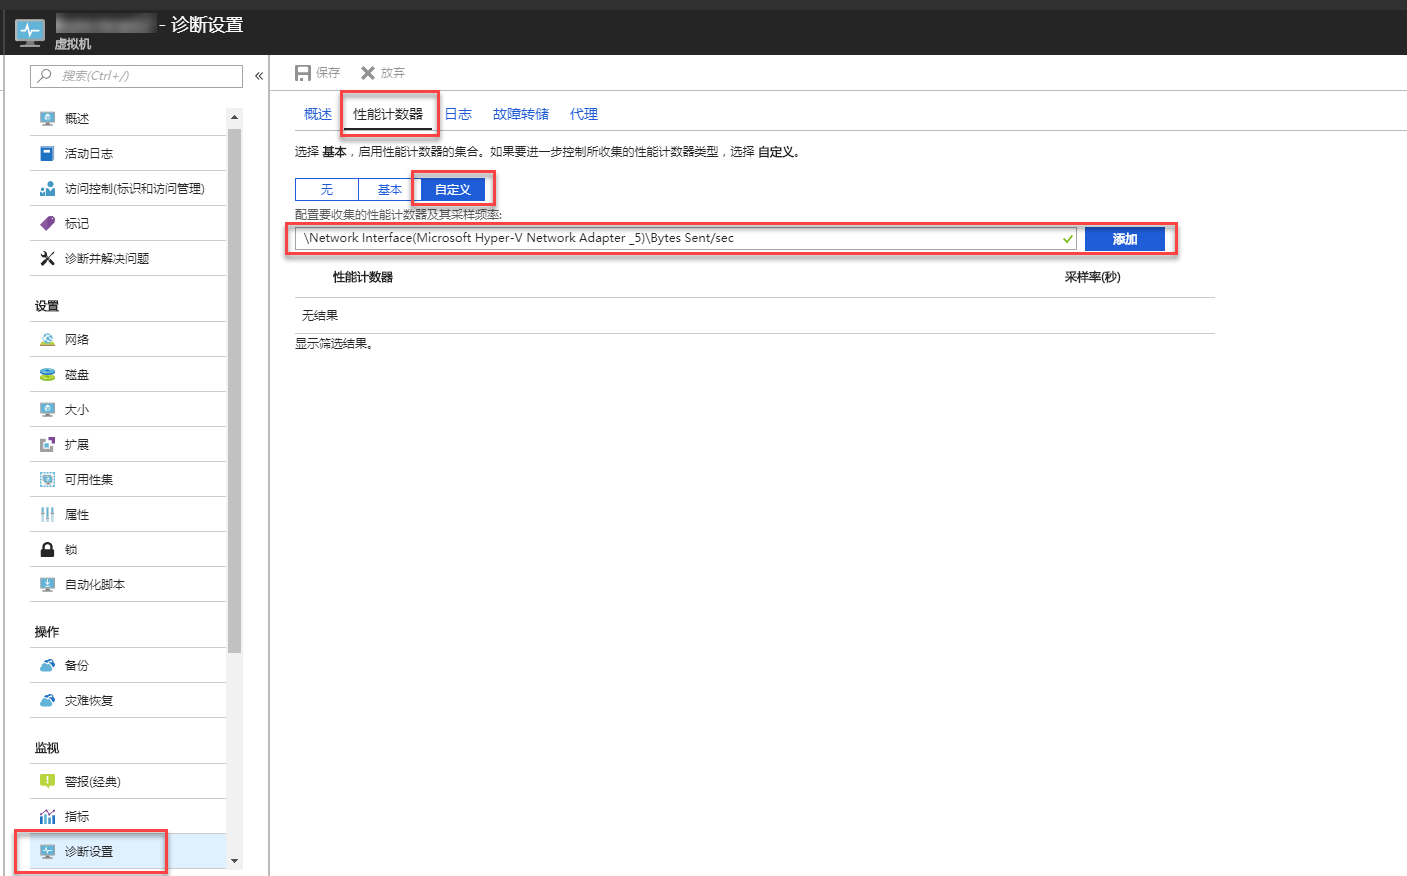1407x876 pixels.
Task: Select the Basic option toggle
Action: (x=389, y=189)
